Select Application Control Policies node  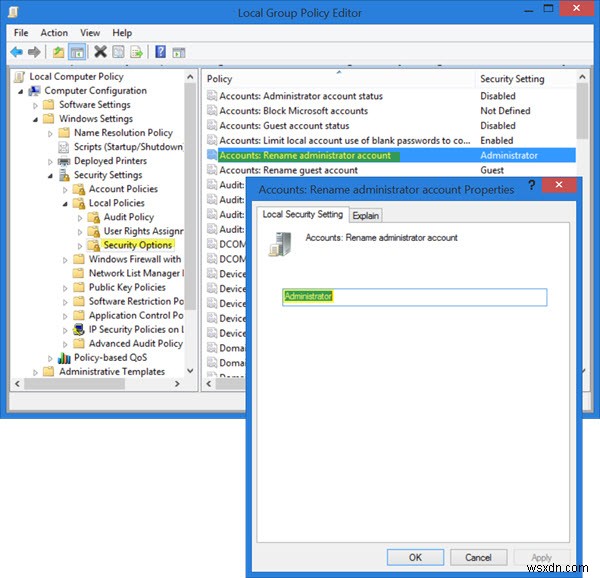(136, 316)
